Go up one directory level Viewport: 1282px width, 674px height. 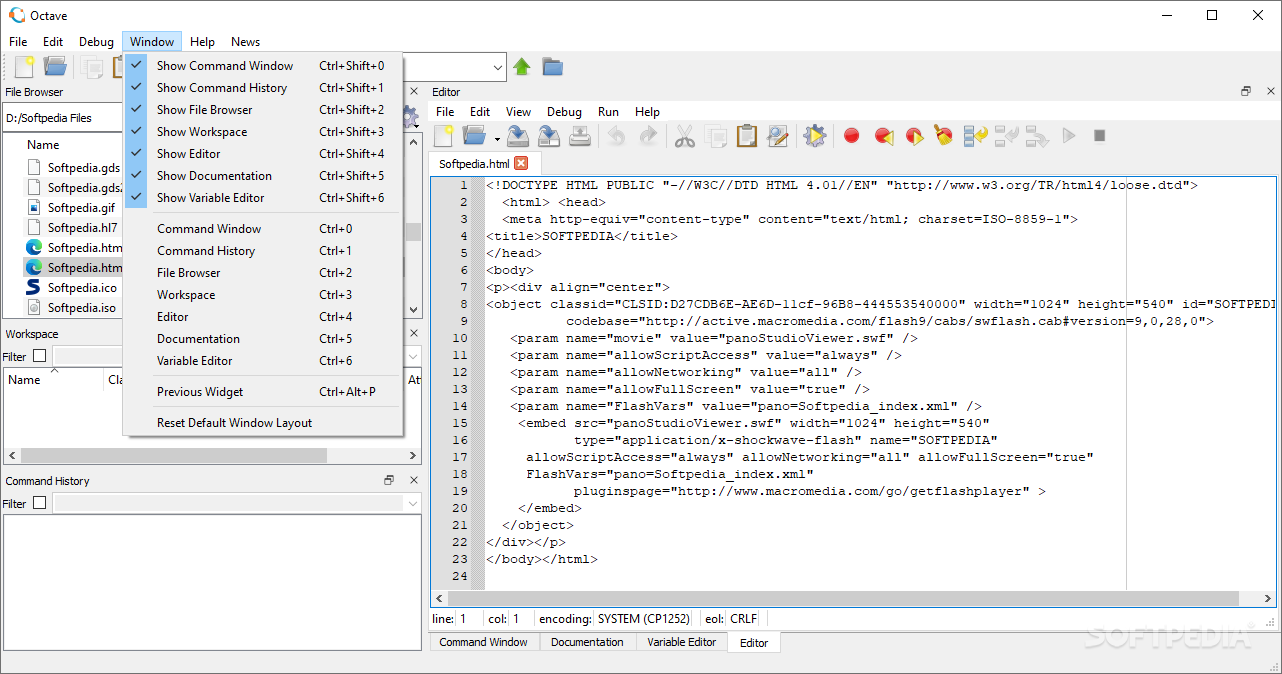pyautogui.click(x=522, y=67)
